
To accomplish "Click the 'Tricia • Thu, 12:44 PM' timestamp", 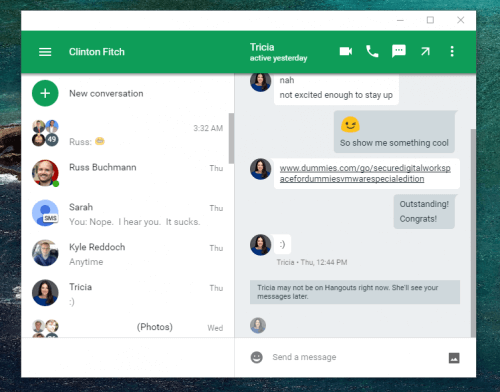I will pyautogui.click(x=312, y=262).
